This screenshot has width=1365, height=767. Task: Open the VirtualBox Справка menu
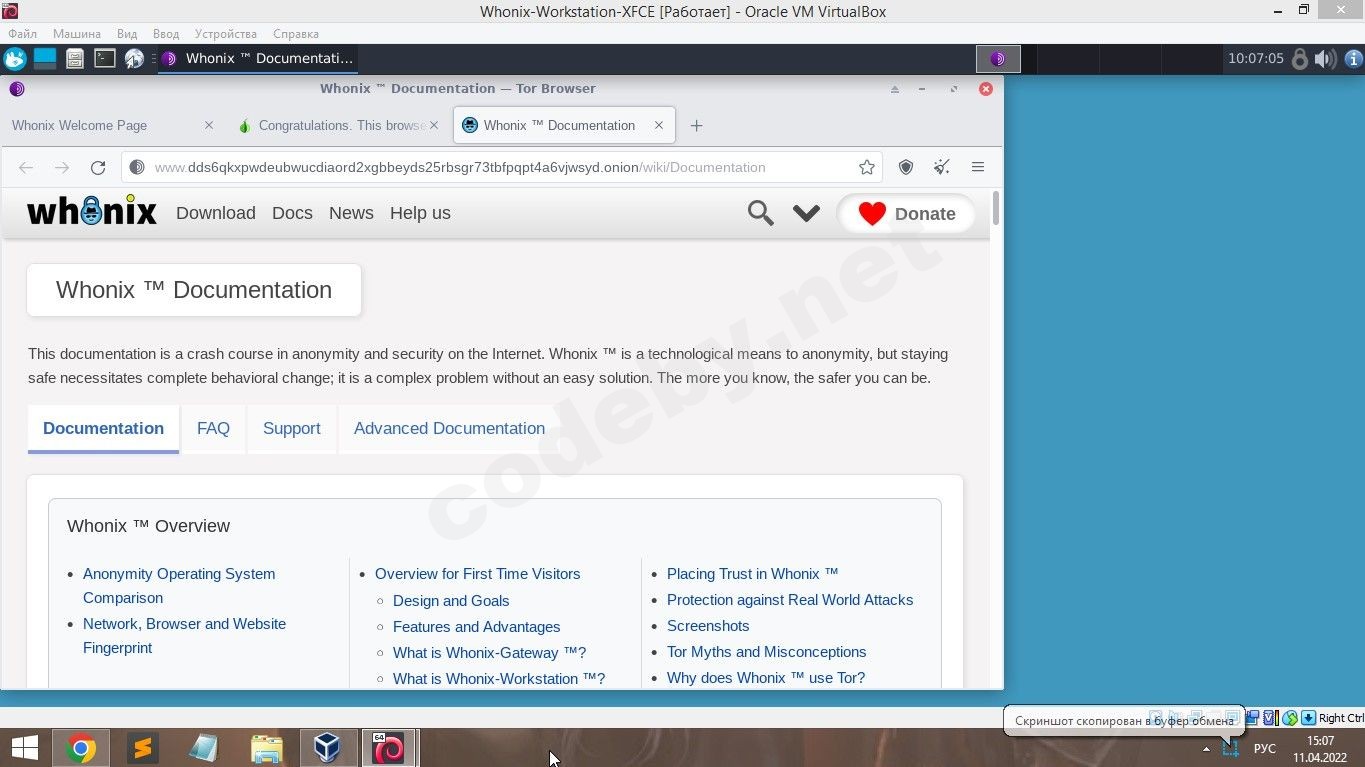[296, 34]
